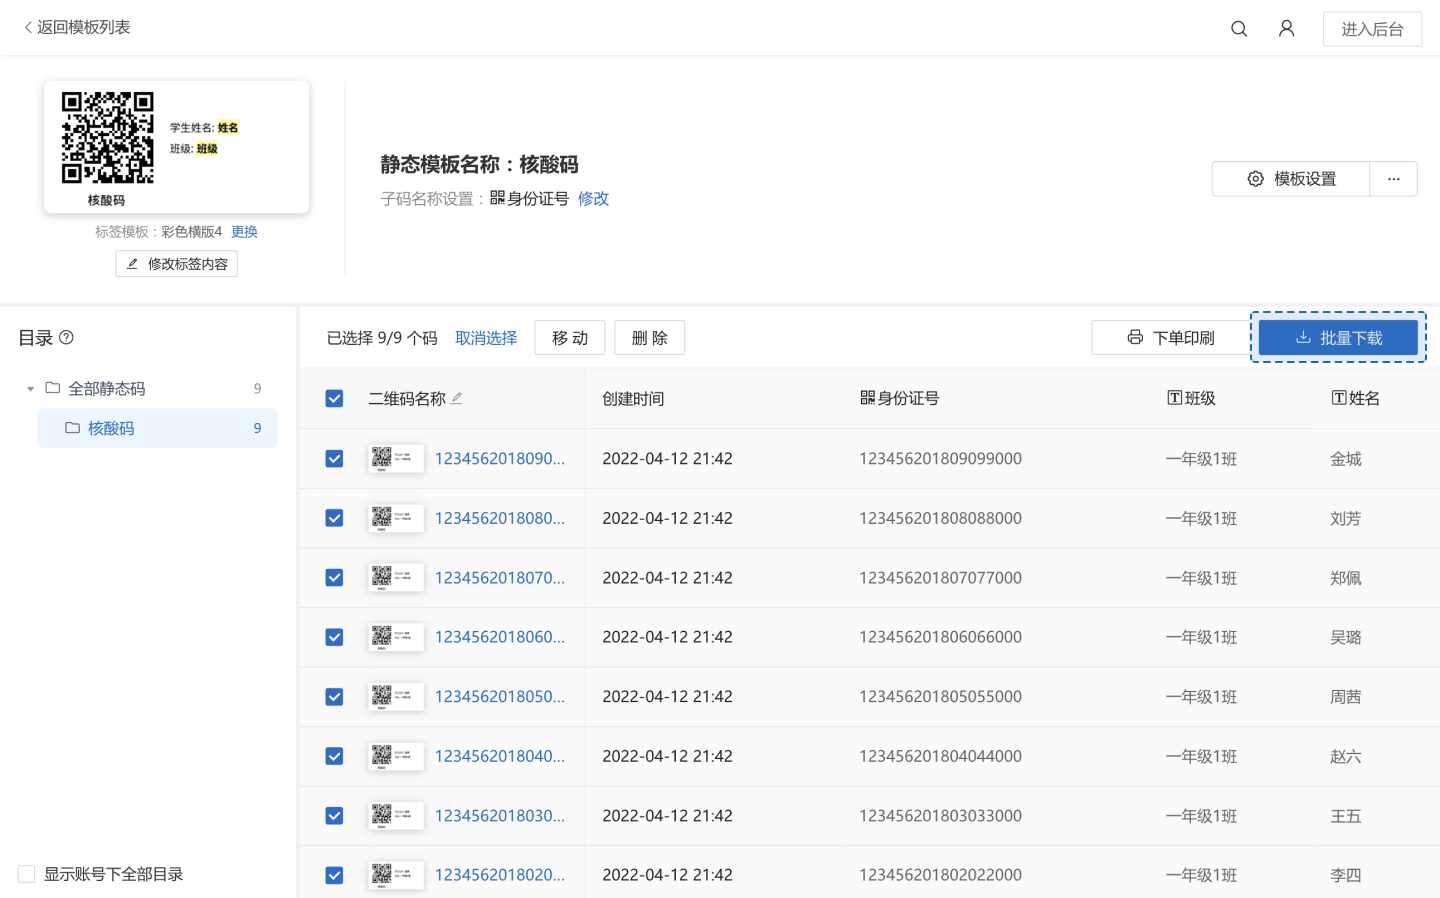The image size is (1440, 898).
Task: Click ID cell 123456201805055000
Action: tap(940, 697)
